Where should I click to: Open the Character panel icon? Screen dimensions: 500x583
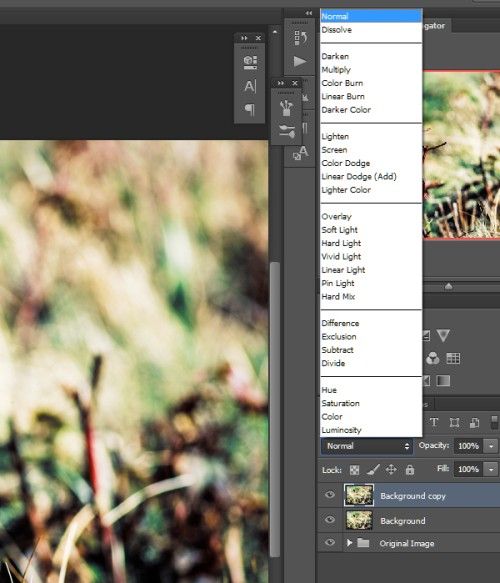pyautogui.click(x=250, y=86)
